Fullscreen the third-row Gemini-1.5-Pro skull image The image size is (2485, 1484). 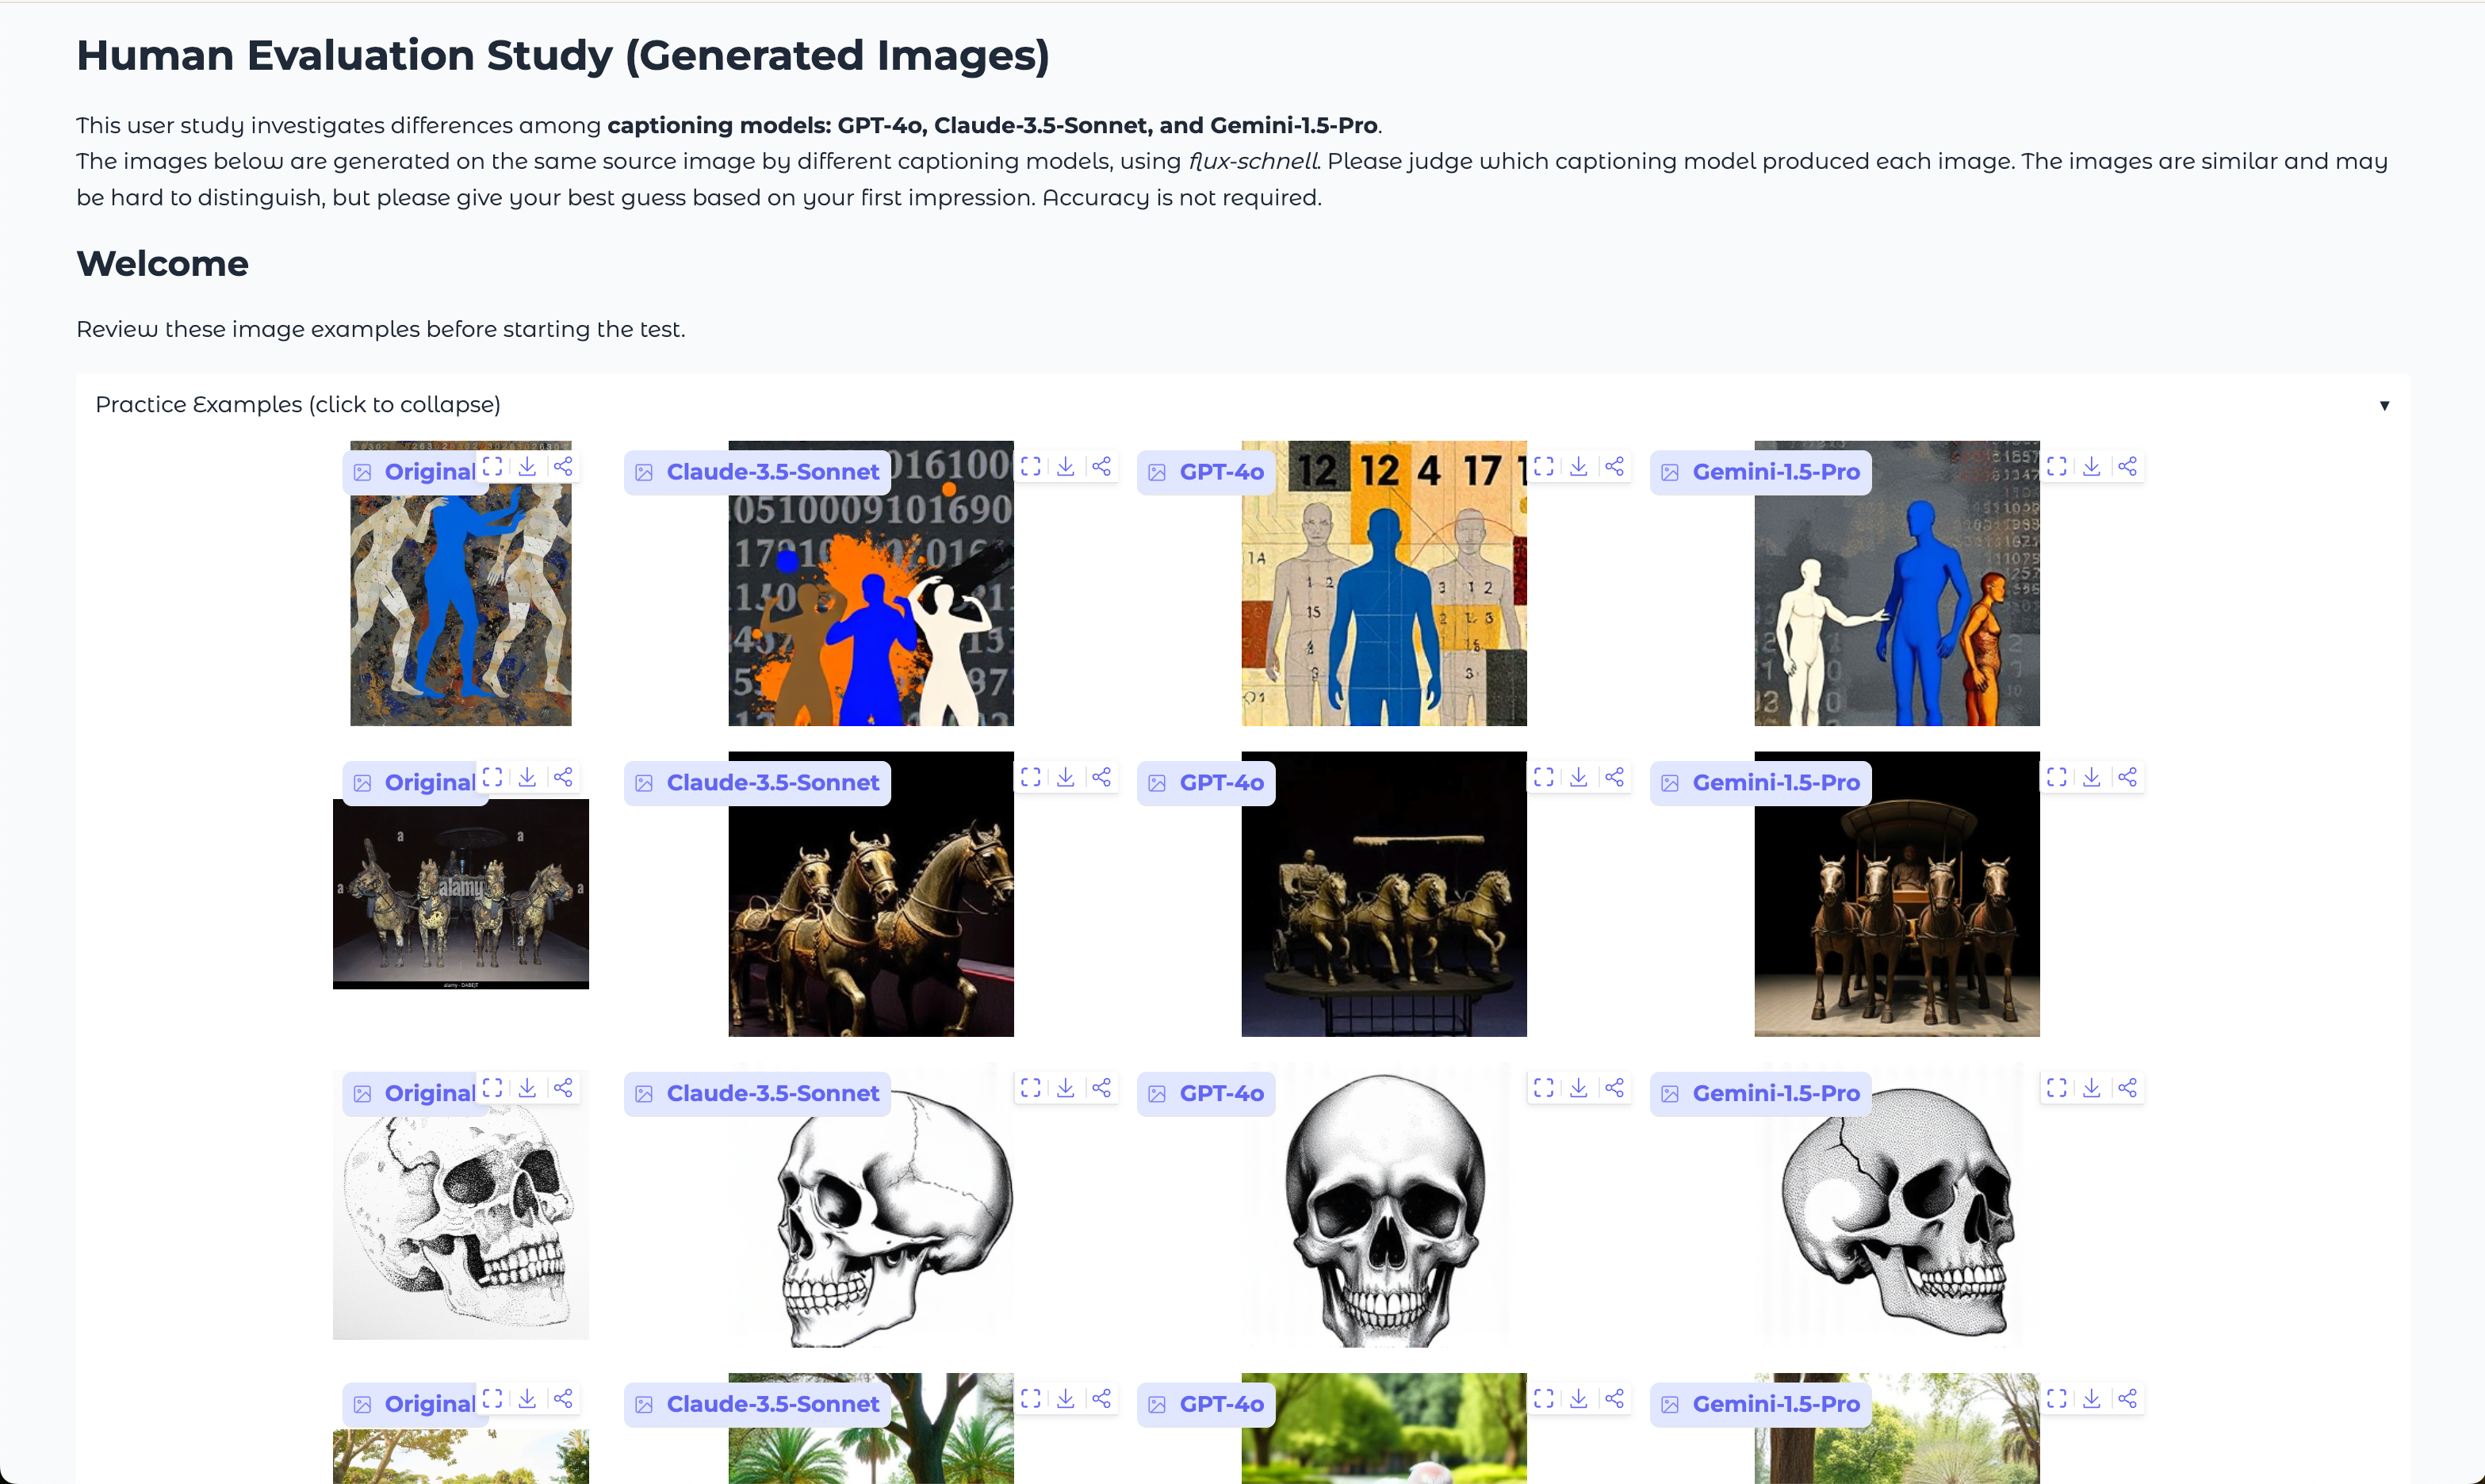coord(2056,1087)
